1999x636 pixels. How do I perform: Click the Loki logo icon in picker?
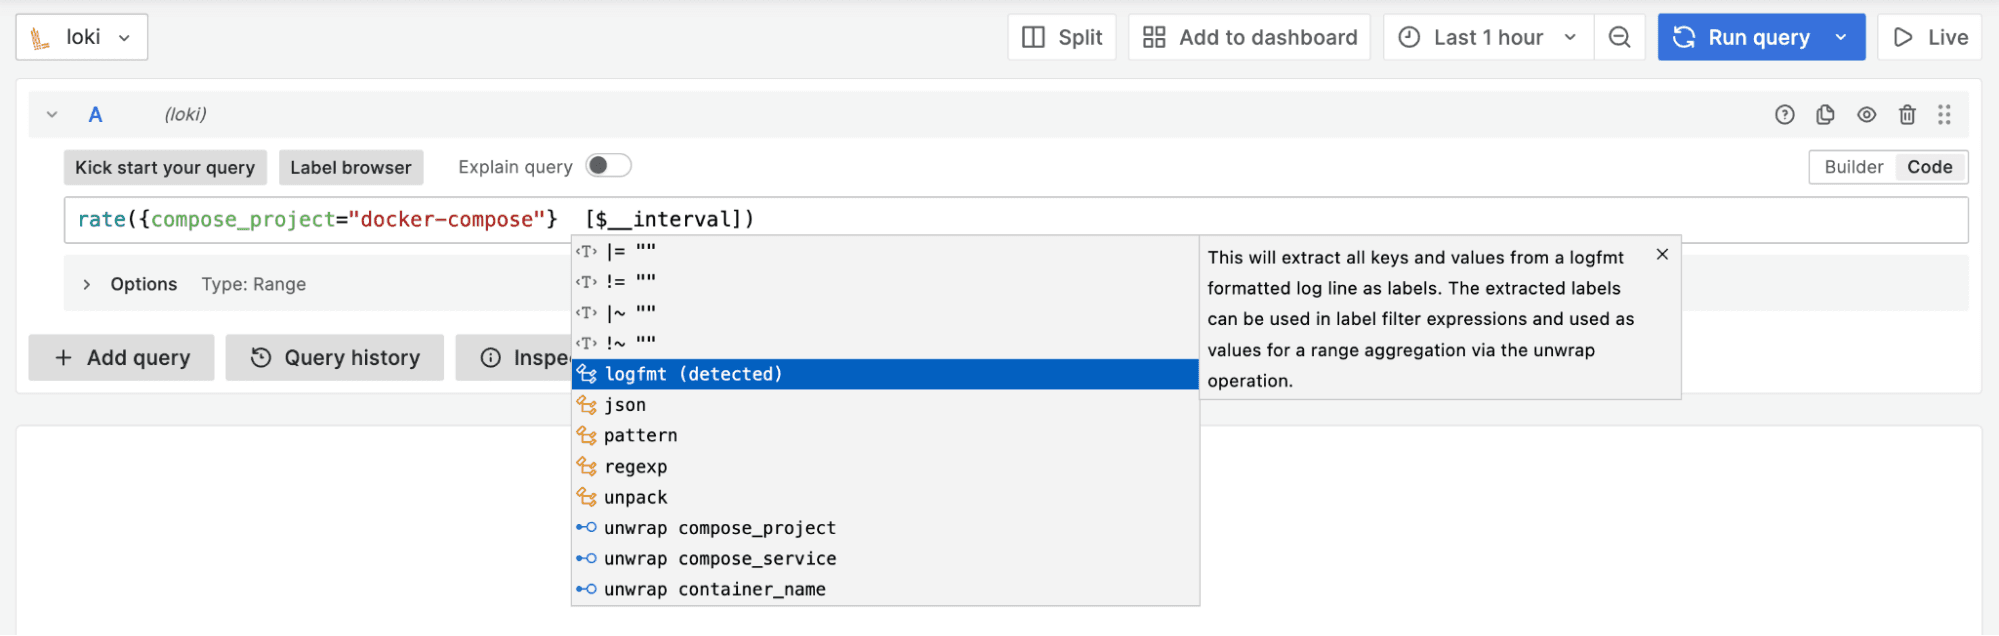40,38
